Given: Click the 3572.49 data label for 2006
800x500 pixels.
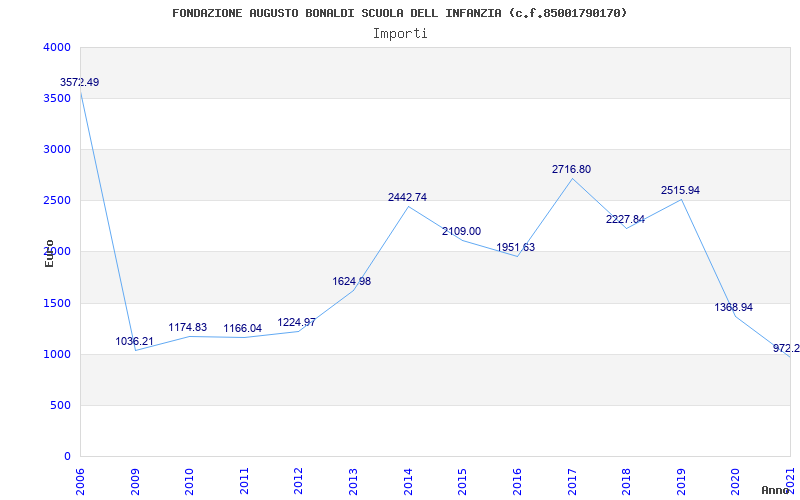Looking at the screenshot, I should [x=80, y=83].
